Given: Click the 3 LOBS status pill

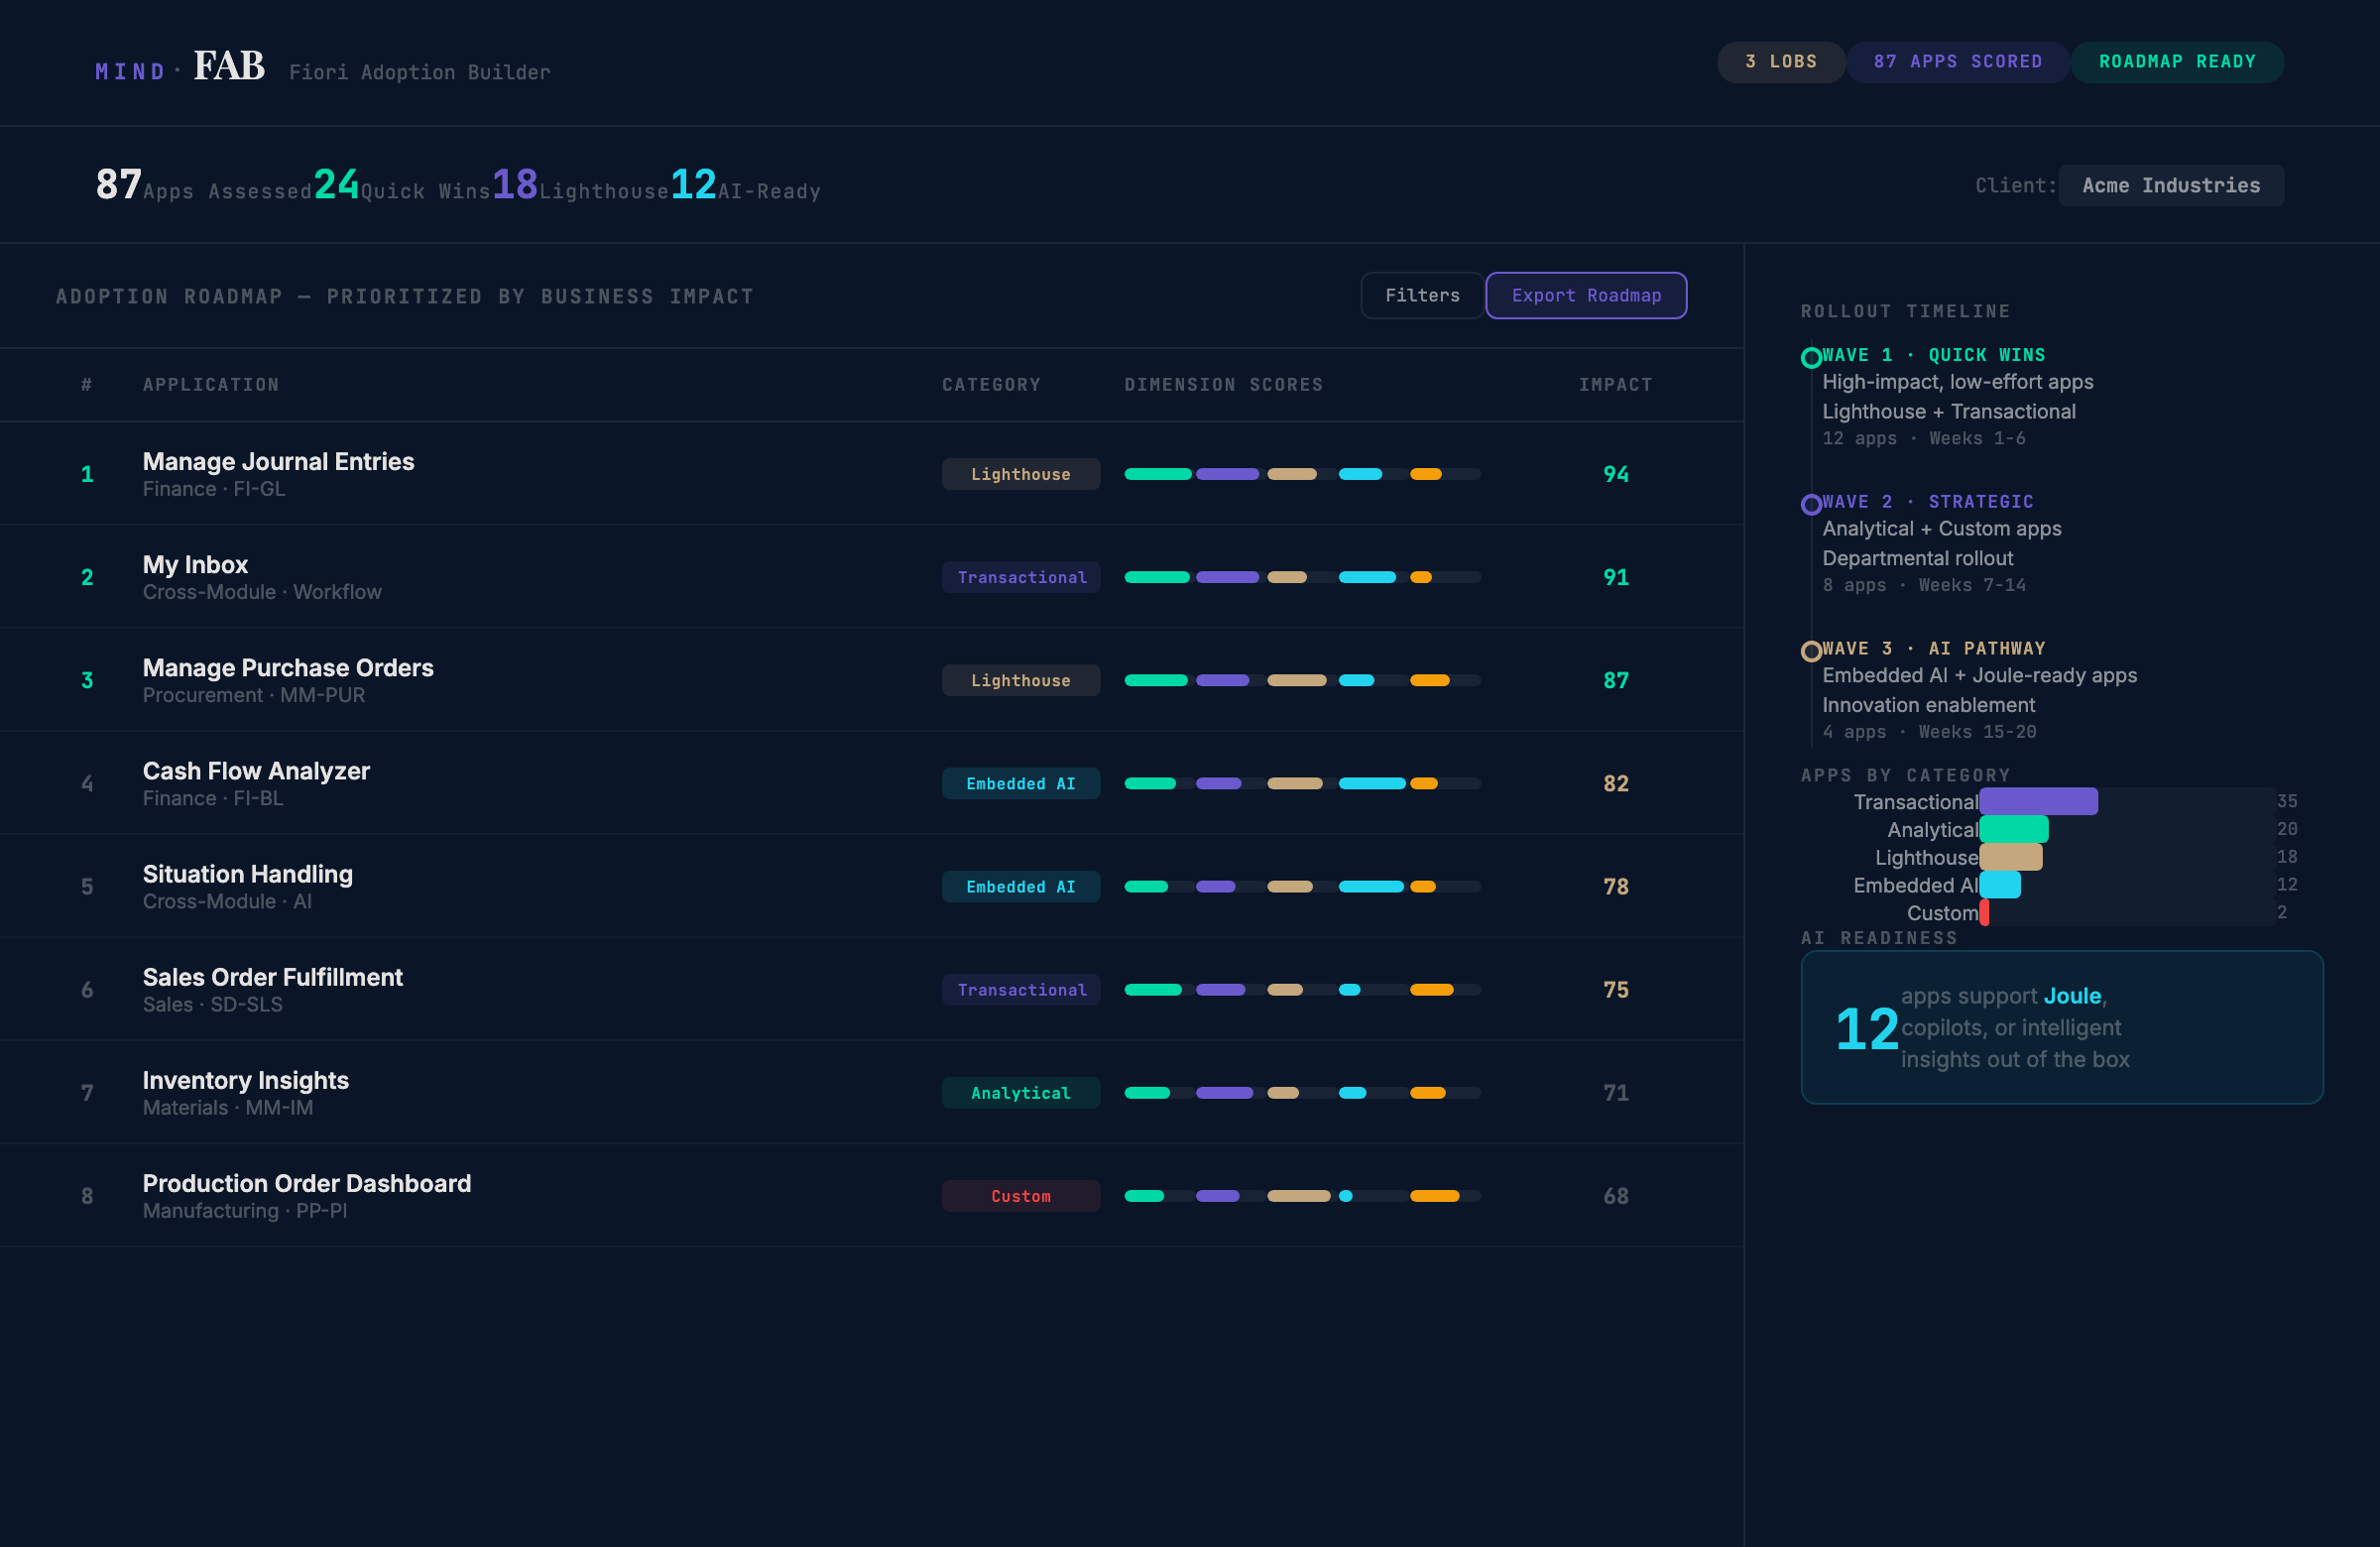Looking at the screenshot, I should click(1780, 62).
